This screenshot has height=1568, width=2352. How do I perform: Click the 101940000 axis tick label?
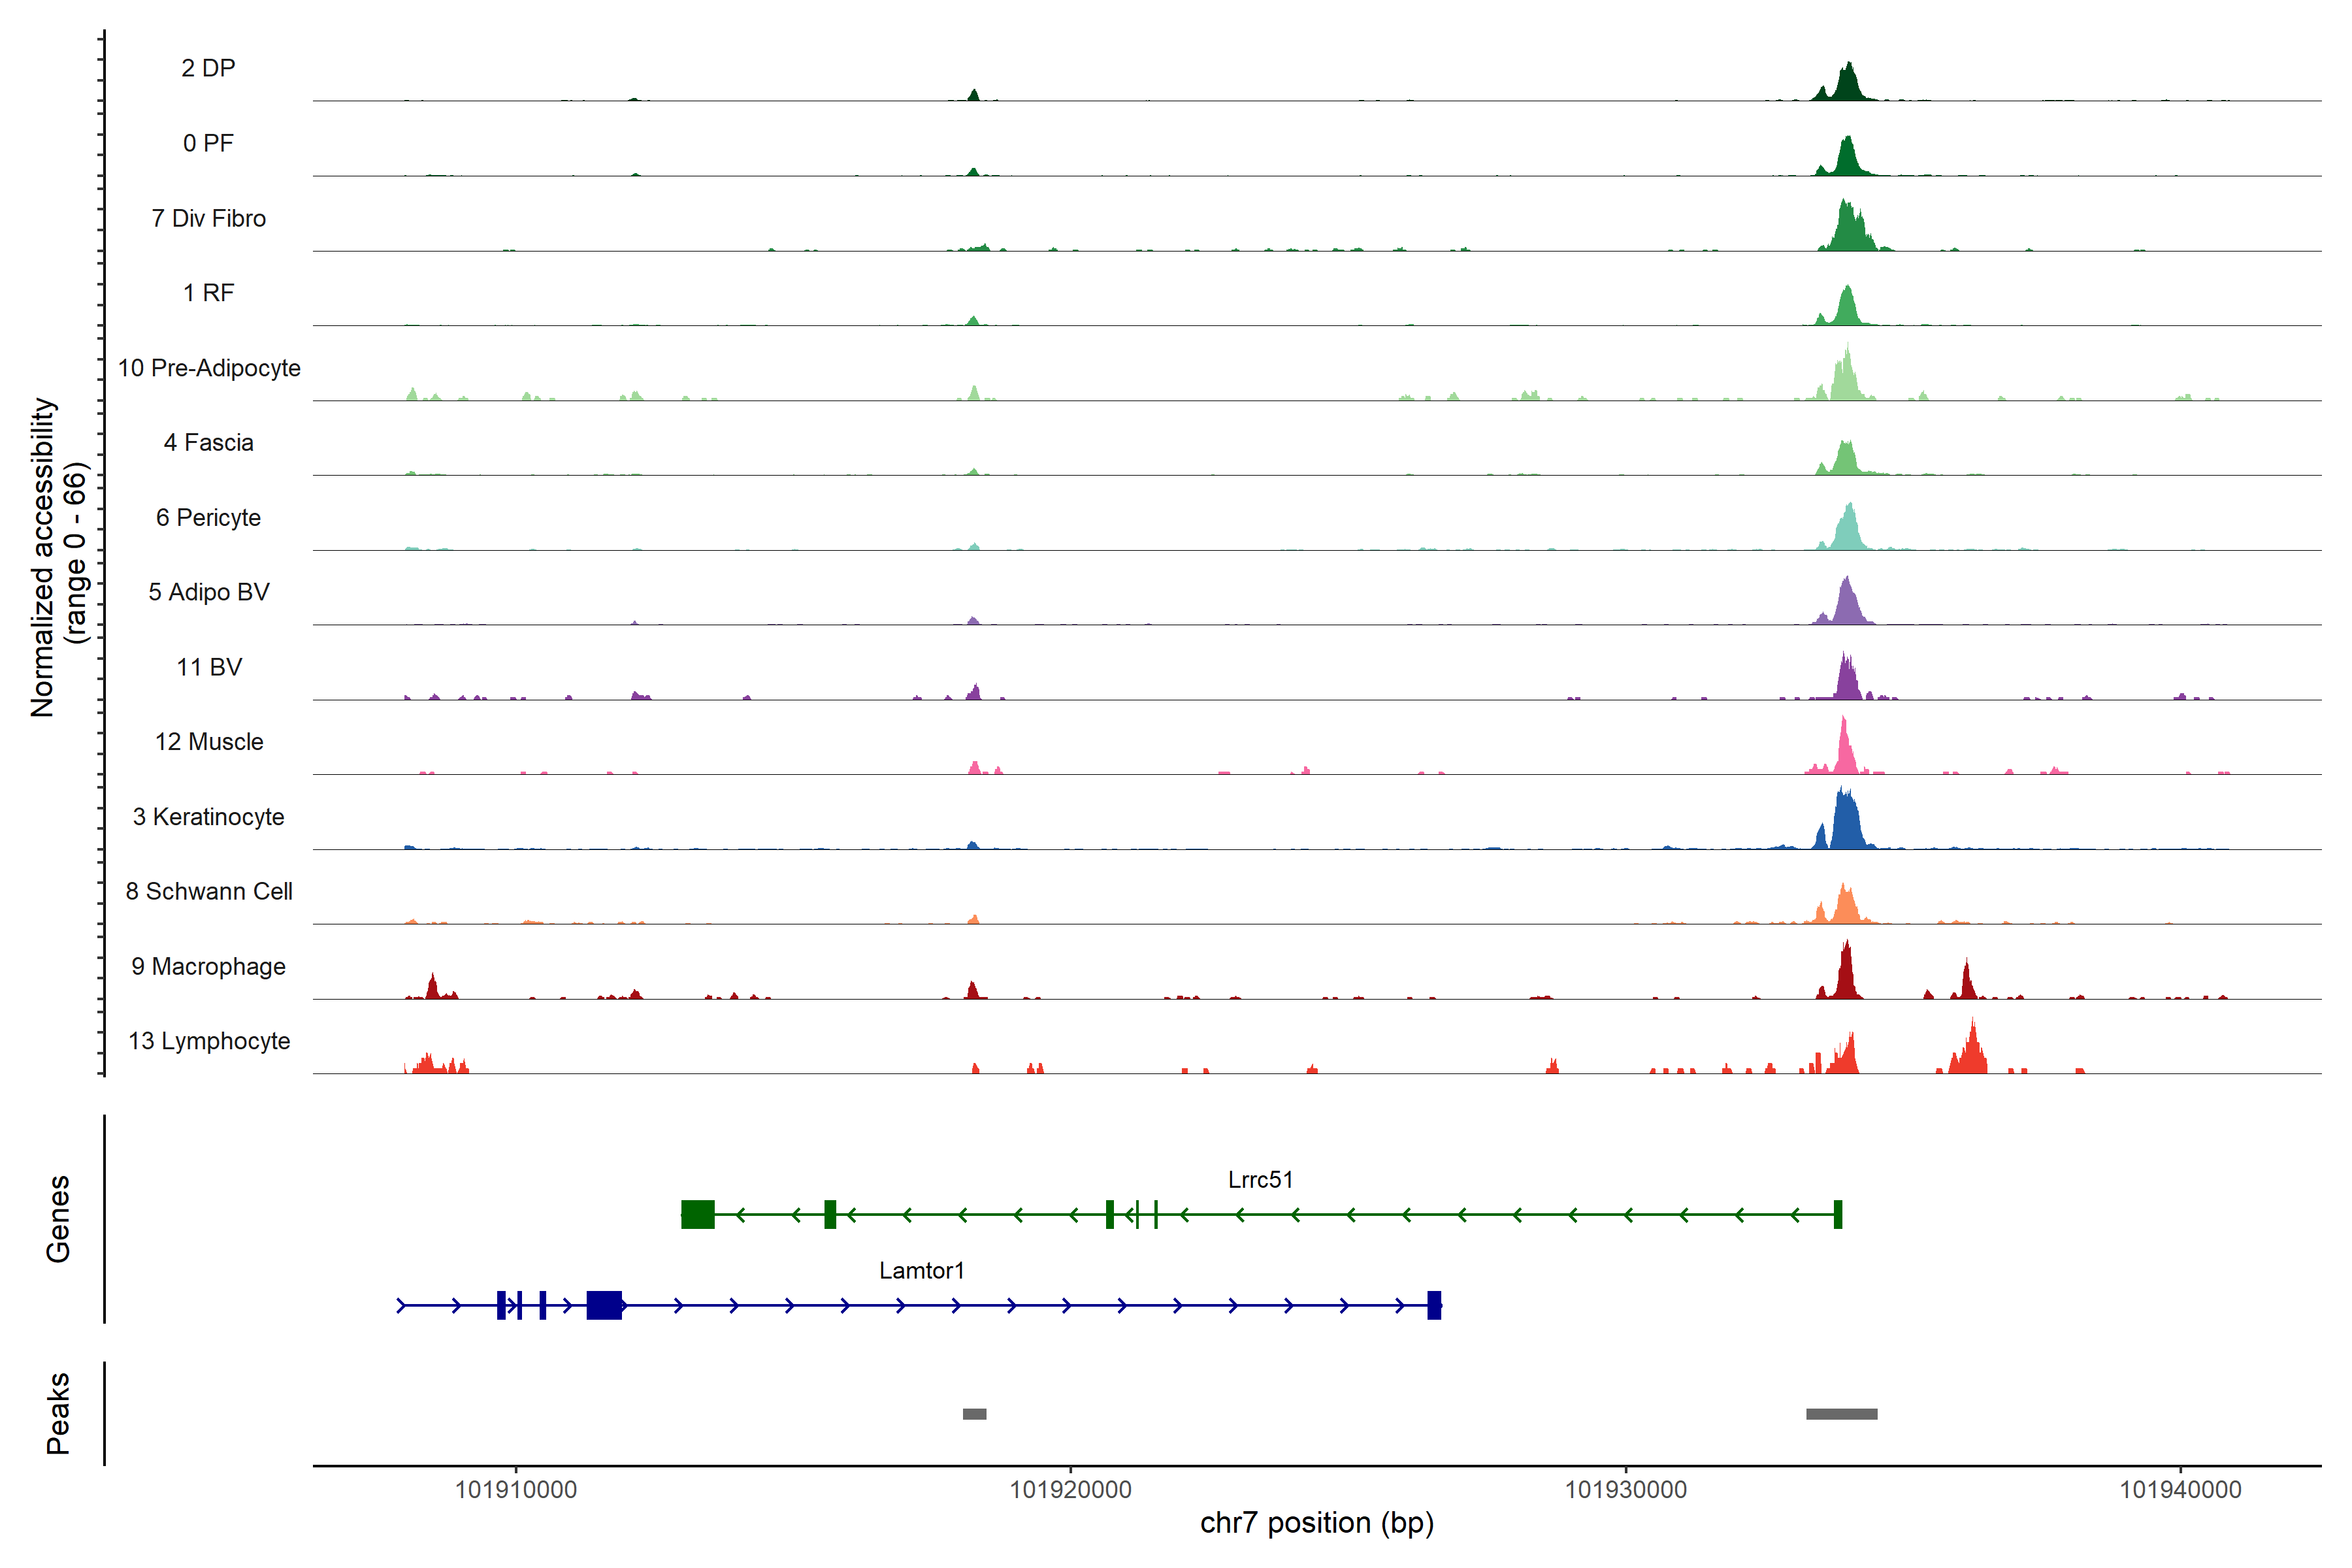[2180, 1490]
